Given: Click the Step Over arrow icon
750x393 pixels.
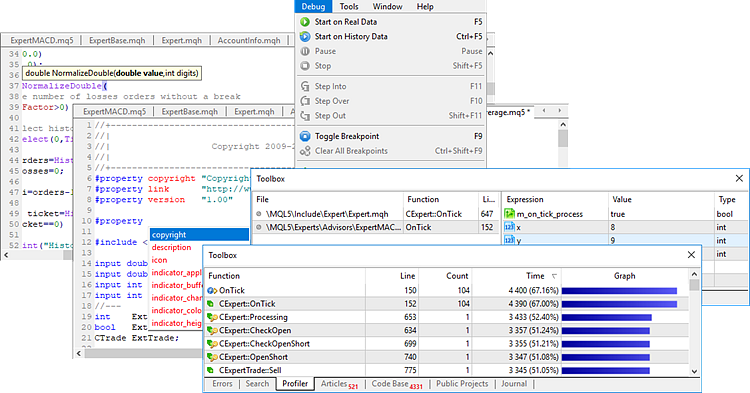Looking at the screenshot, I should (305, 101).
